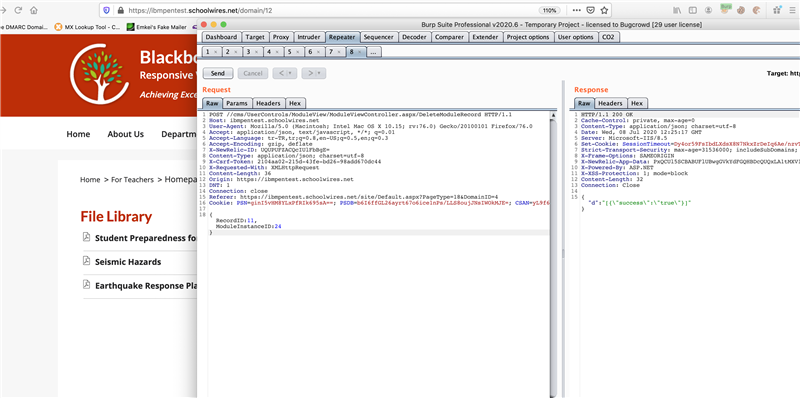Switch to Burp Target tab

coord(255,37)
